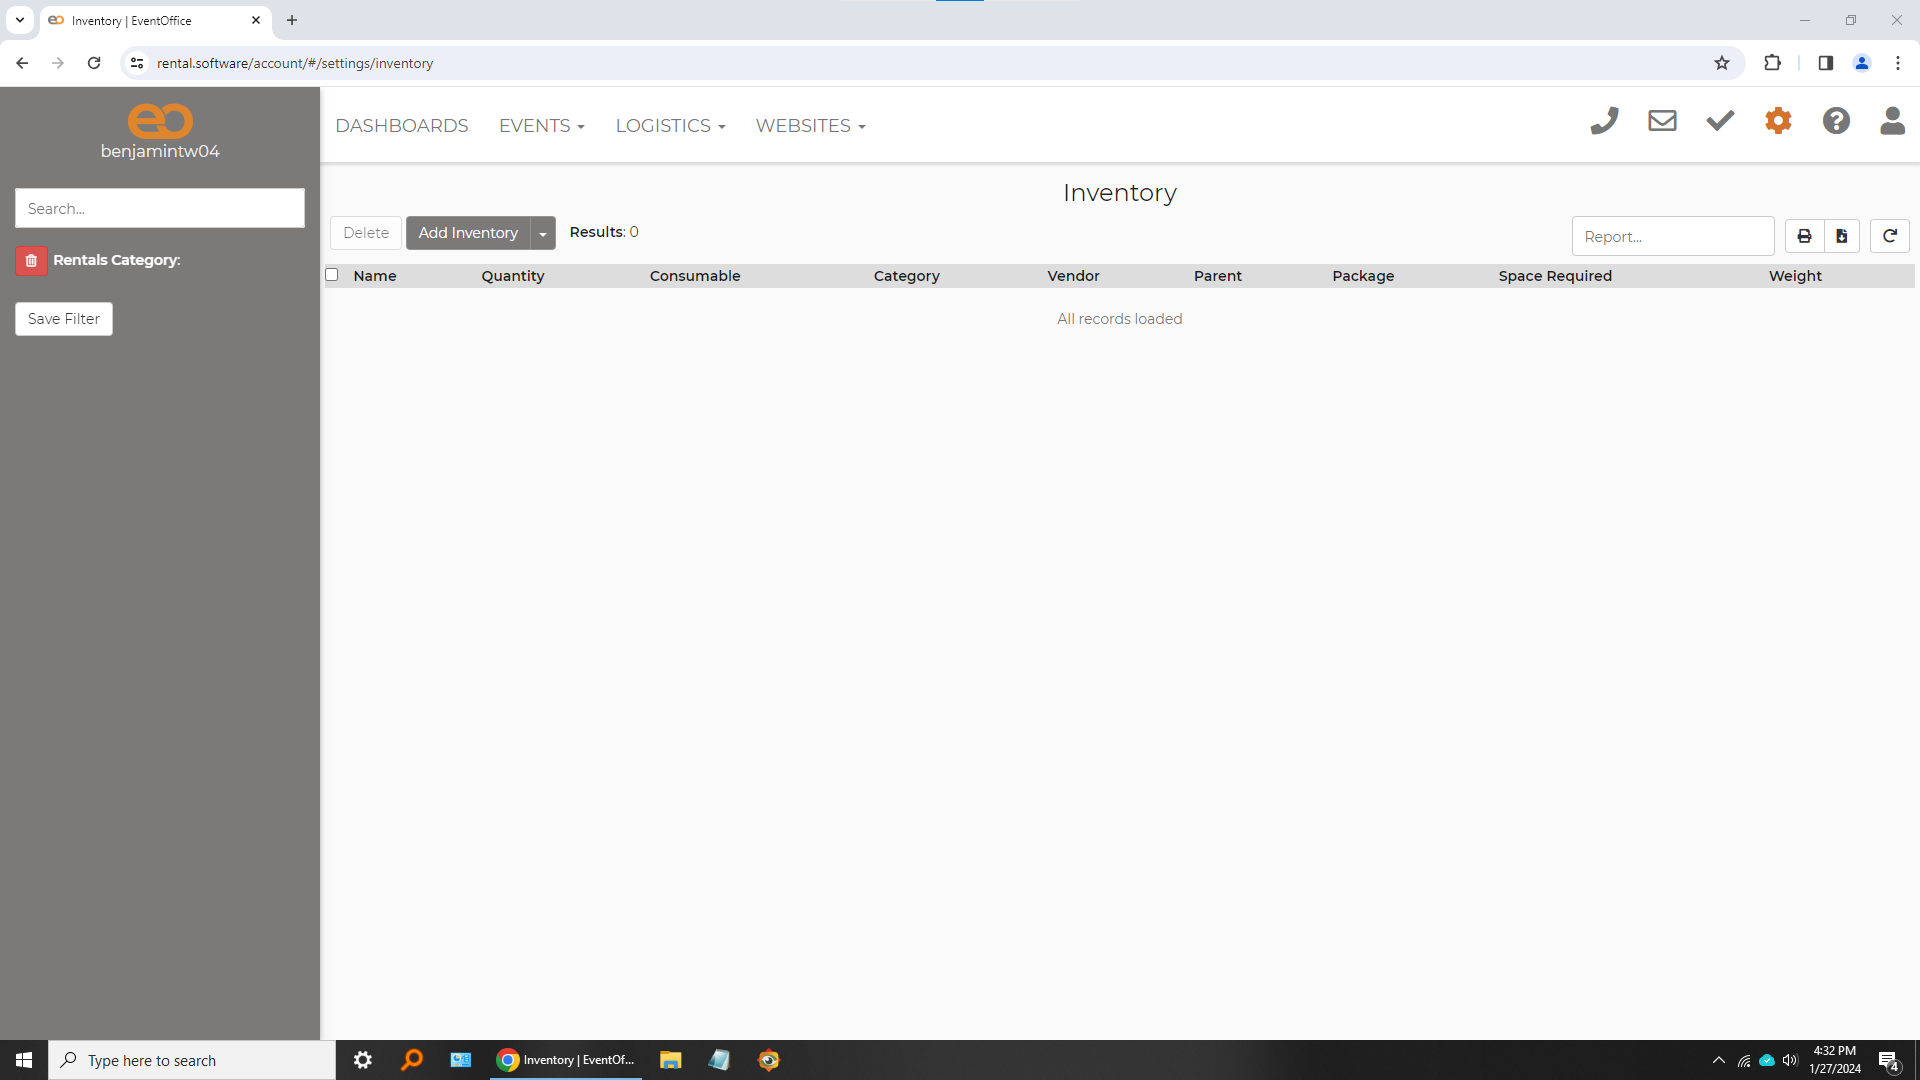Go to DASHBOARDS
This screenshot has height=1080, width=1920.
click(401, 126)
